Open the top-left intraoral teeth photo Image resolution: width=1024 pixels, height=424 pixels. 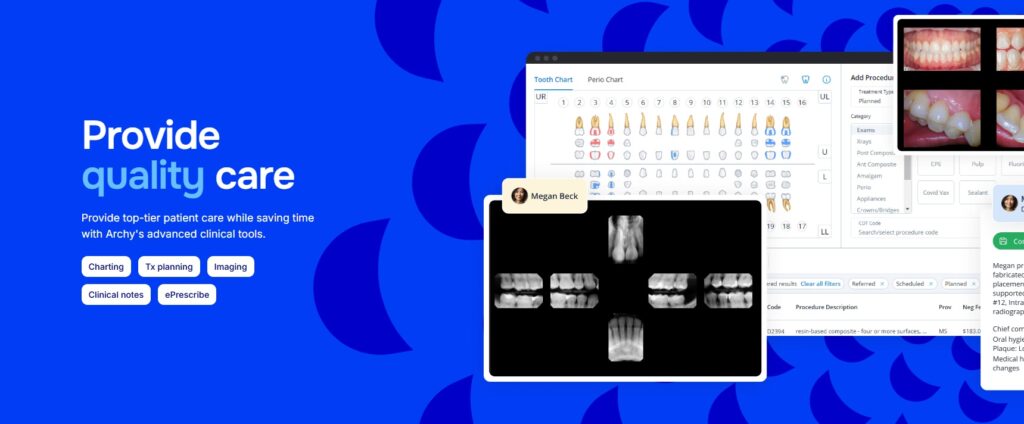(x=942, y=49)
